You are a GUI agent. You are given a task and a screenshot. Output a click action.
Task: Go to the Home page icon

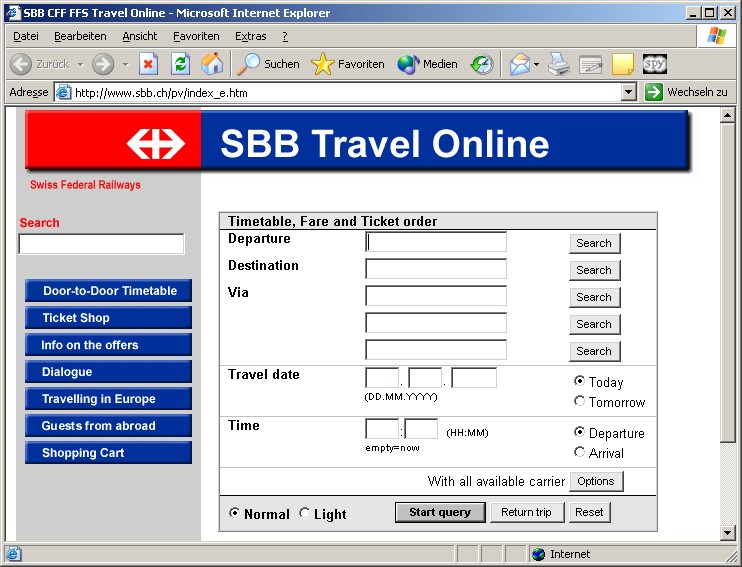tap(212, 64)
